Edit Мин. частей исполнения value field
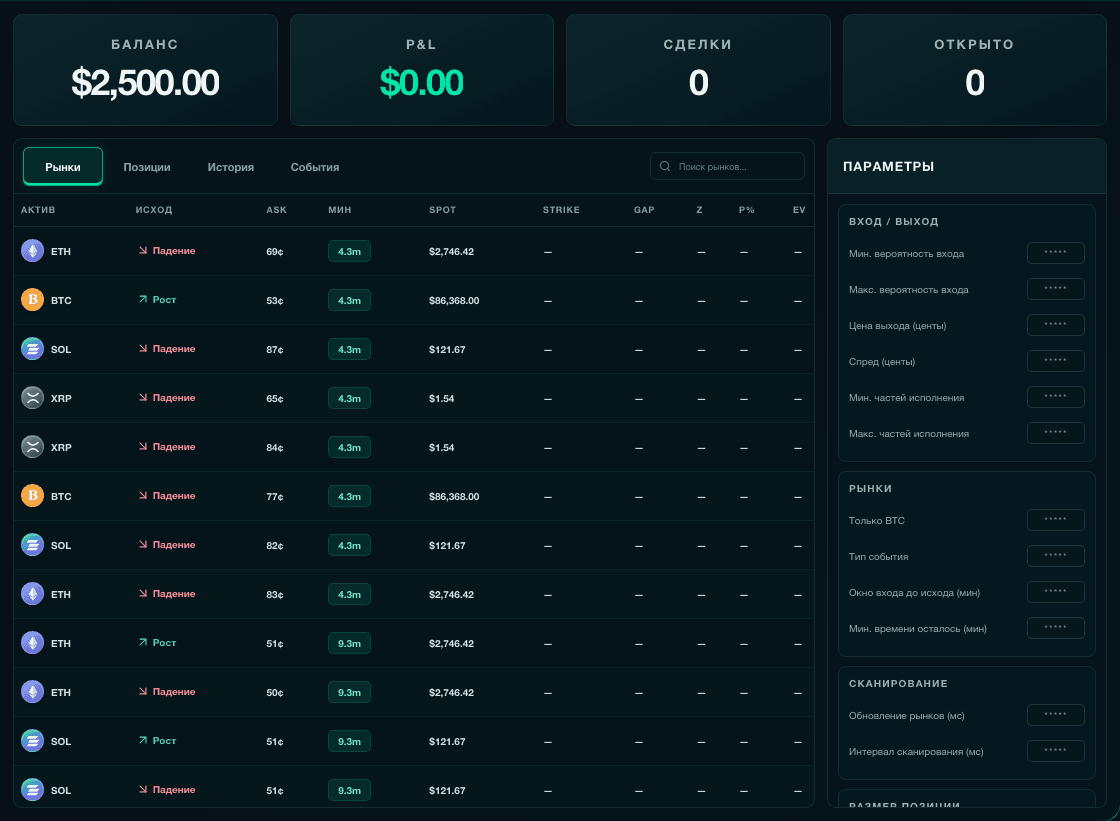 tap(1056, 397)
